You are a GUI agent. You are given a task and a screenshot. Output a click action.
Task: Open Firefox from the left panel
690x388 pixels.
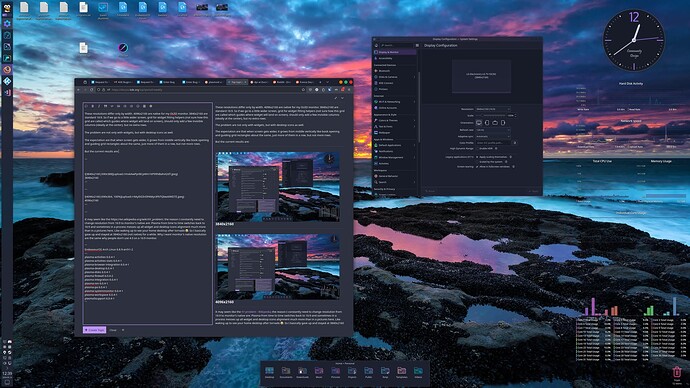pos(7,69)
